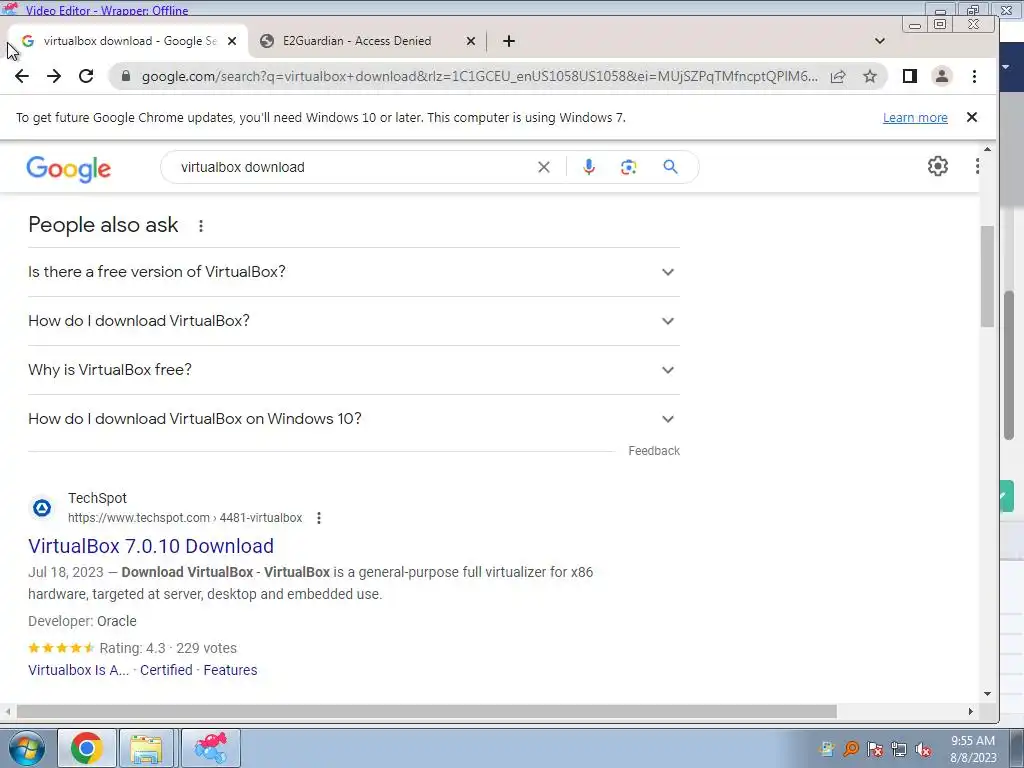Click the scroll down arrow of the page
The height and width of the screenshot is (768, 1024).
coord(987,694)
